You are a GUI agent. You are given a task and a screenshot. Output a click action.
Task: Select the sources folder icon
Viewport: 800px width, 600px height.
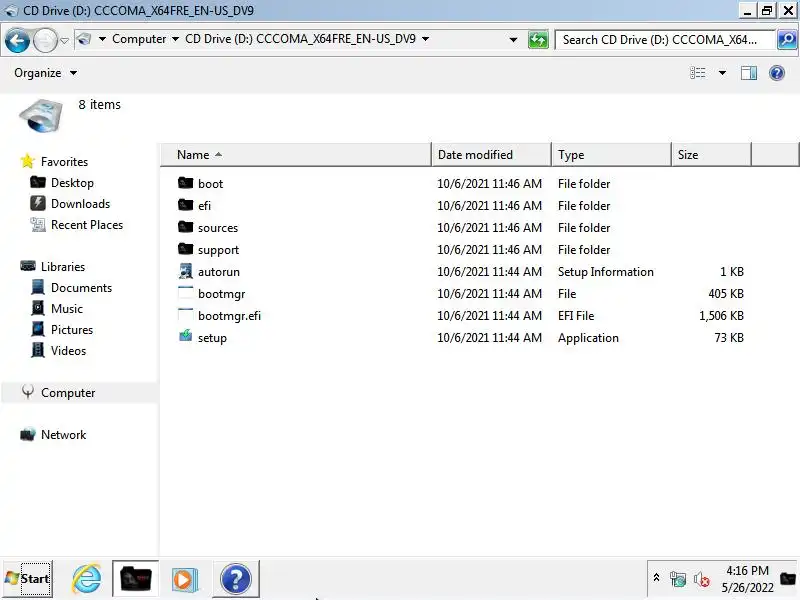(186, 227)
